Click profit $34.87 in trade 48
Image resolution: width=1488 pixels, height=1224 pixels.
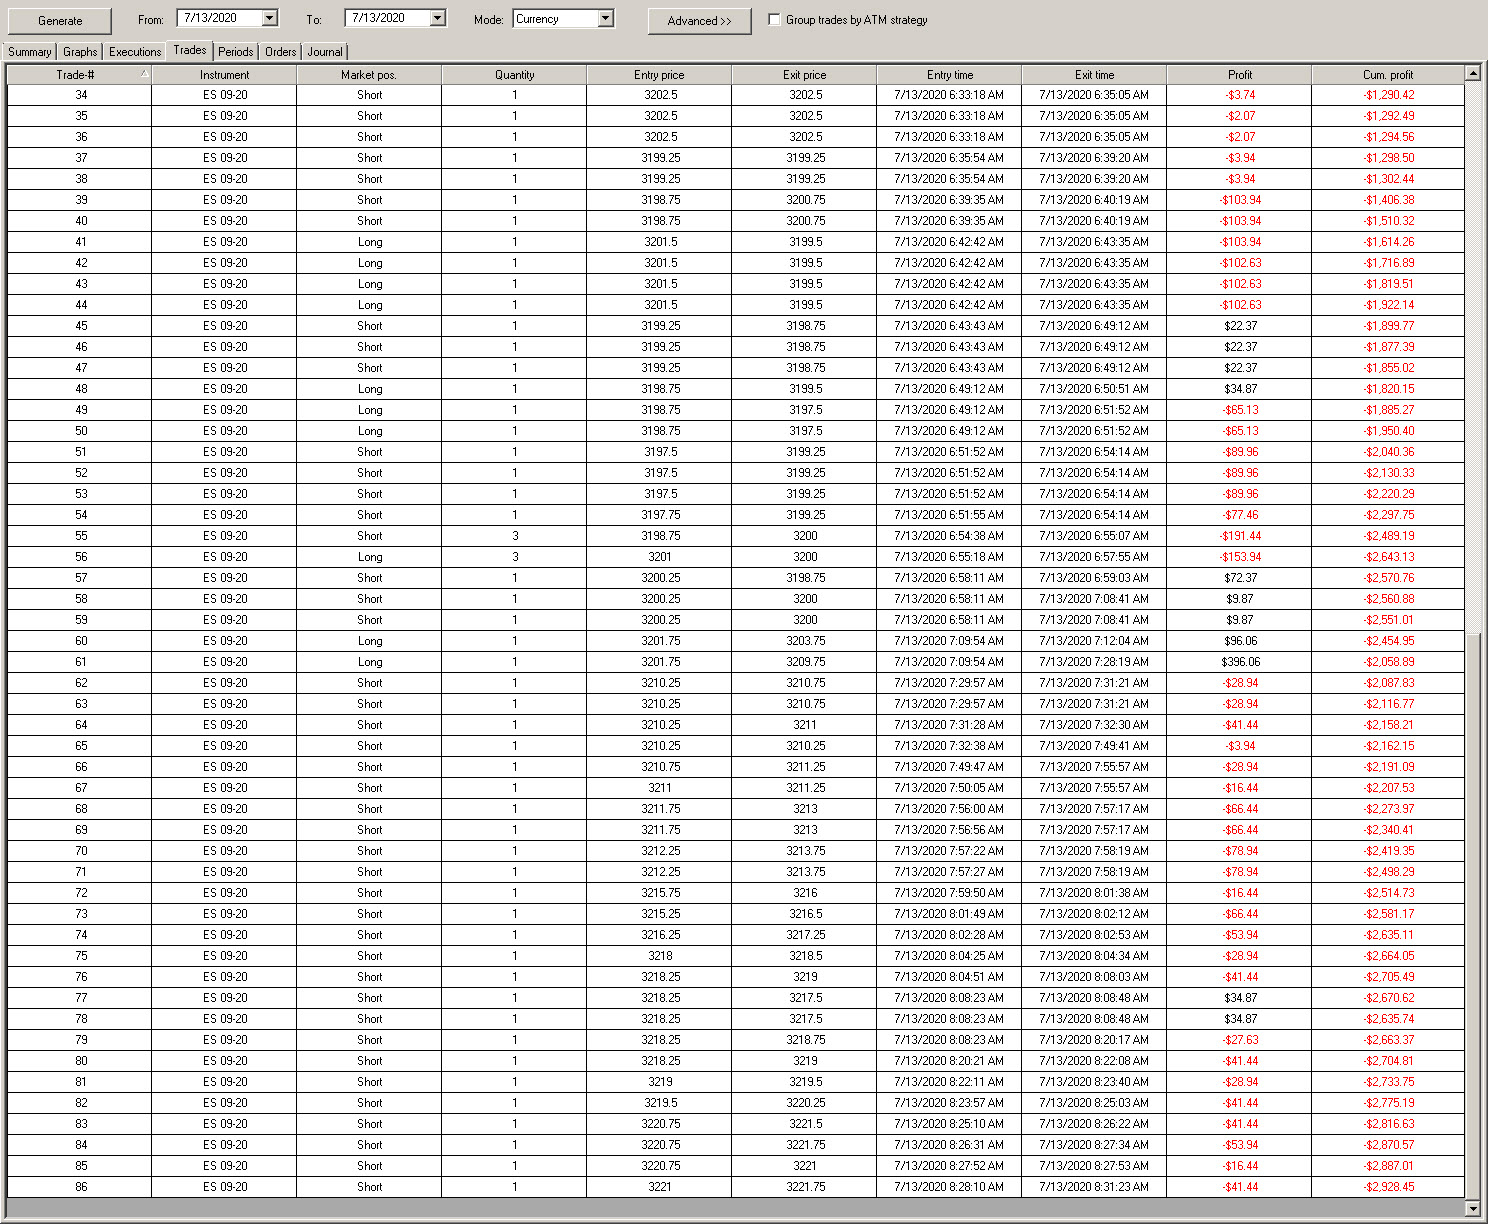[x=1240, y=389]
